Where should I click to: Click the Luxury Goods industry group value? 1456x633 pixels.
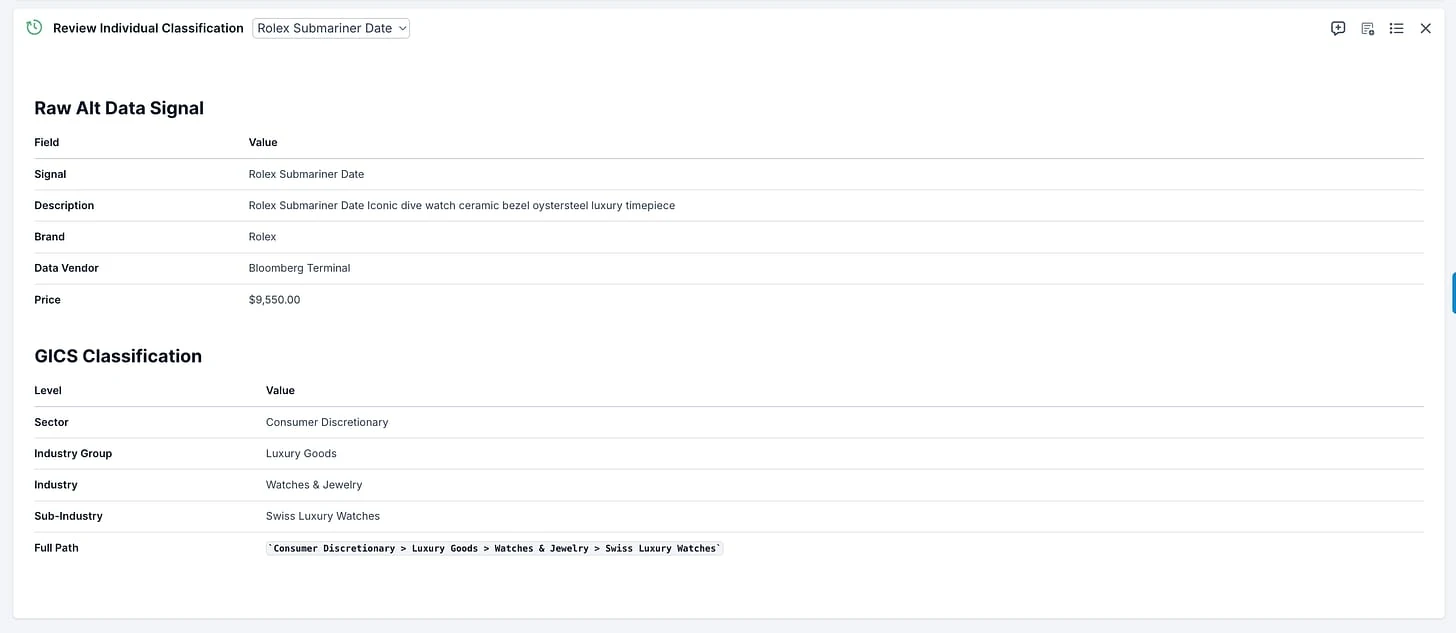tap(301, 453)
